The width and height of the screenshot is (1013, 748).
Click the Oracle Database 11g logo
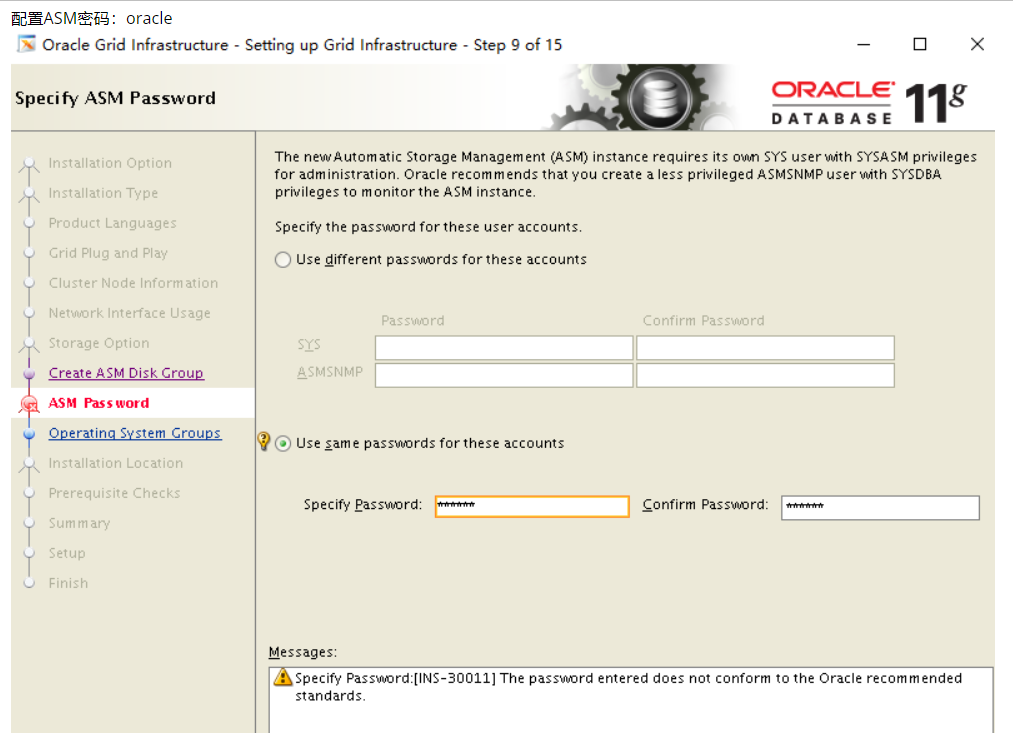[x=869, y=102]
